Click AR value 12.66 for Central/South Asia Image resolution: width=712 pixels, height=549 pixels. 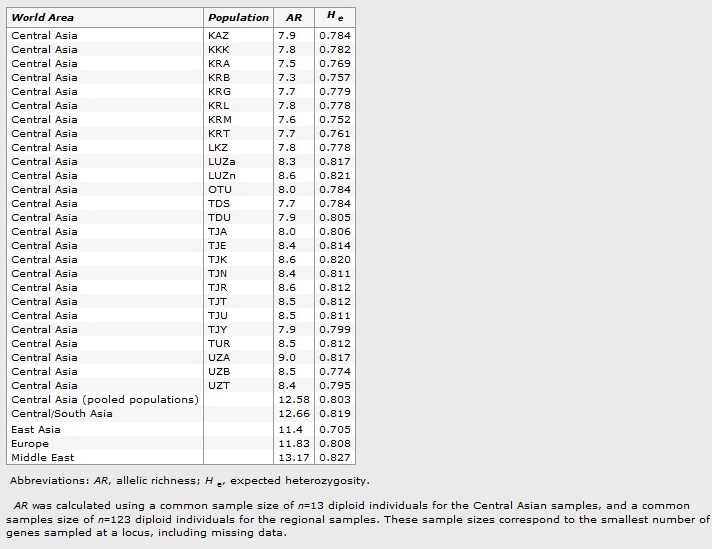tap(294, 414)
